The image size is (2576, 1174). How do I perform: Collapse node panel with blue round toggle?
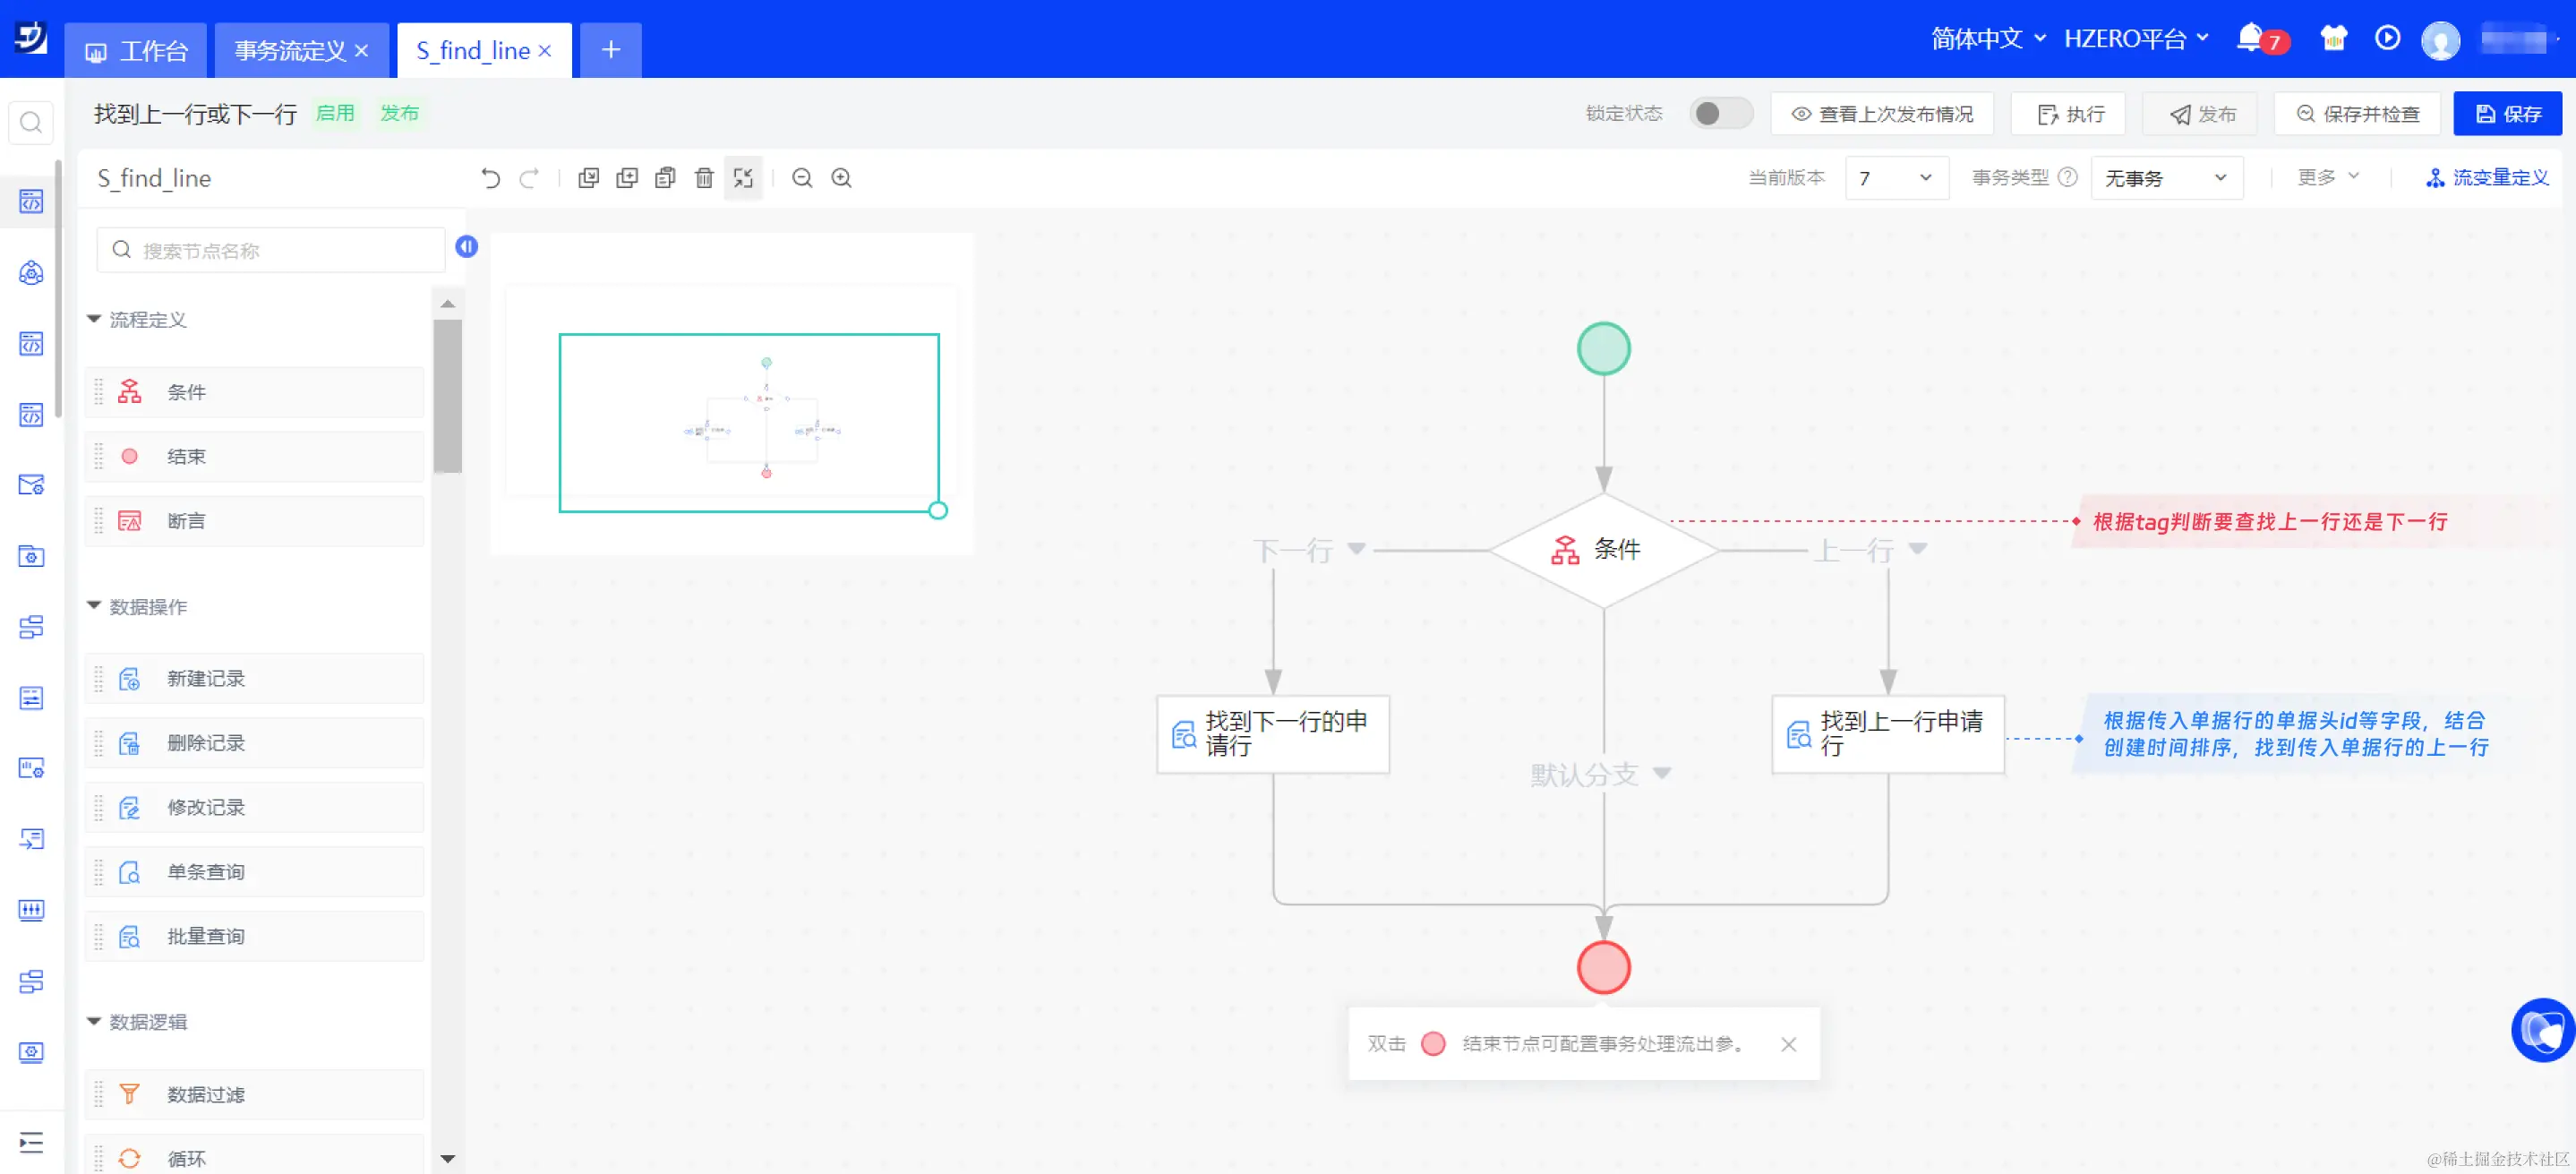pyautogui.click(x=466, y=247)
